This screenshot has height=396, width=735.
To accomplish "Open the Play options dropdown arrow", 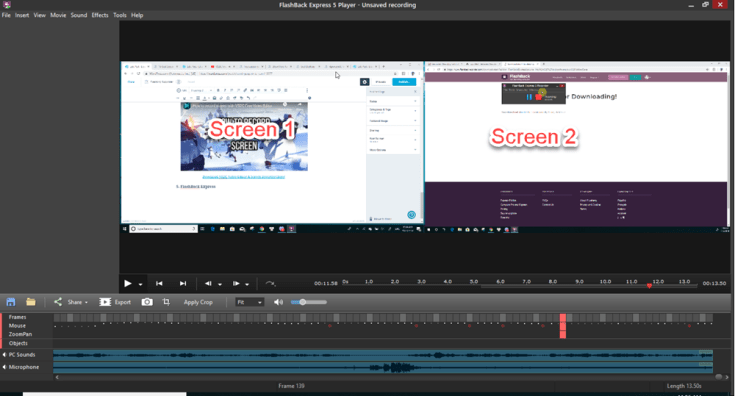I will pos(140,284).
